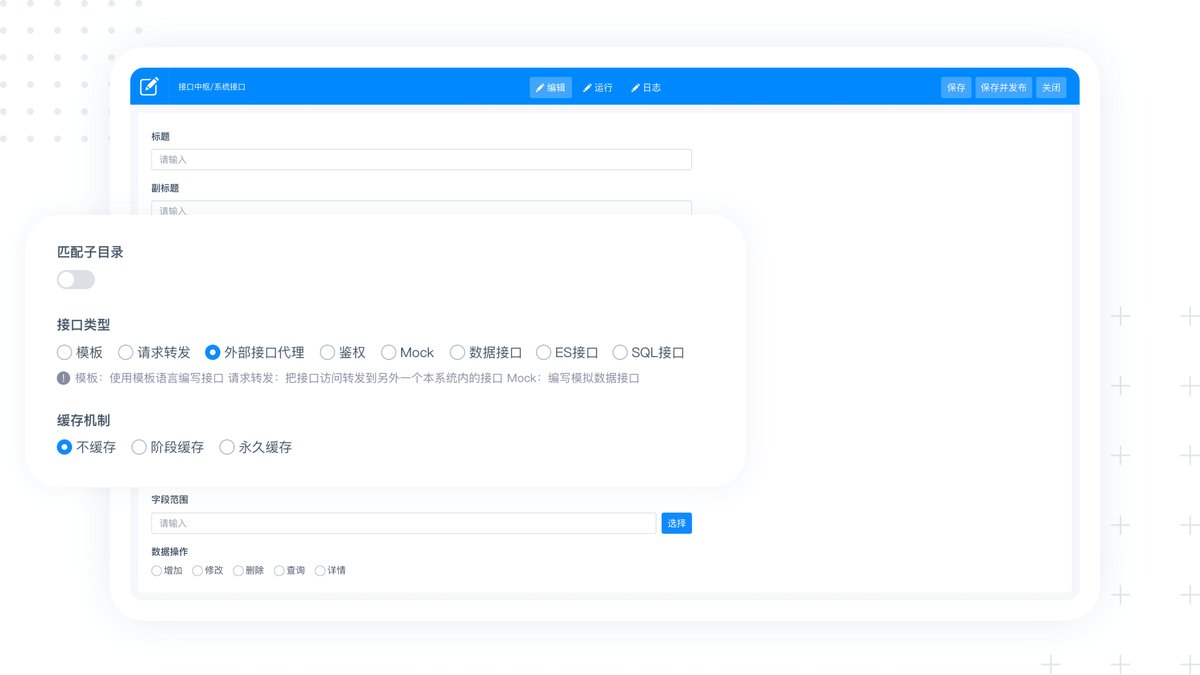
Task: Select the 详情 data operation radio
Action: click(x=330, y=571)
